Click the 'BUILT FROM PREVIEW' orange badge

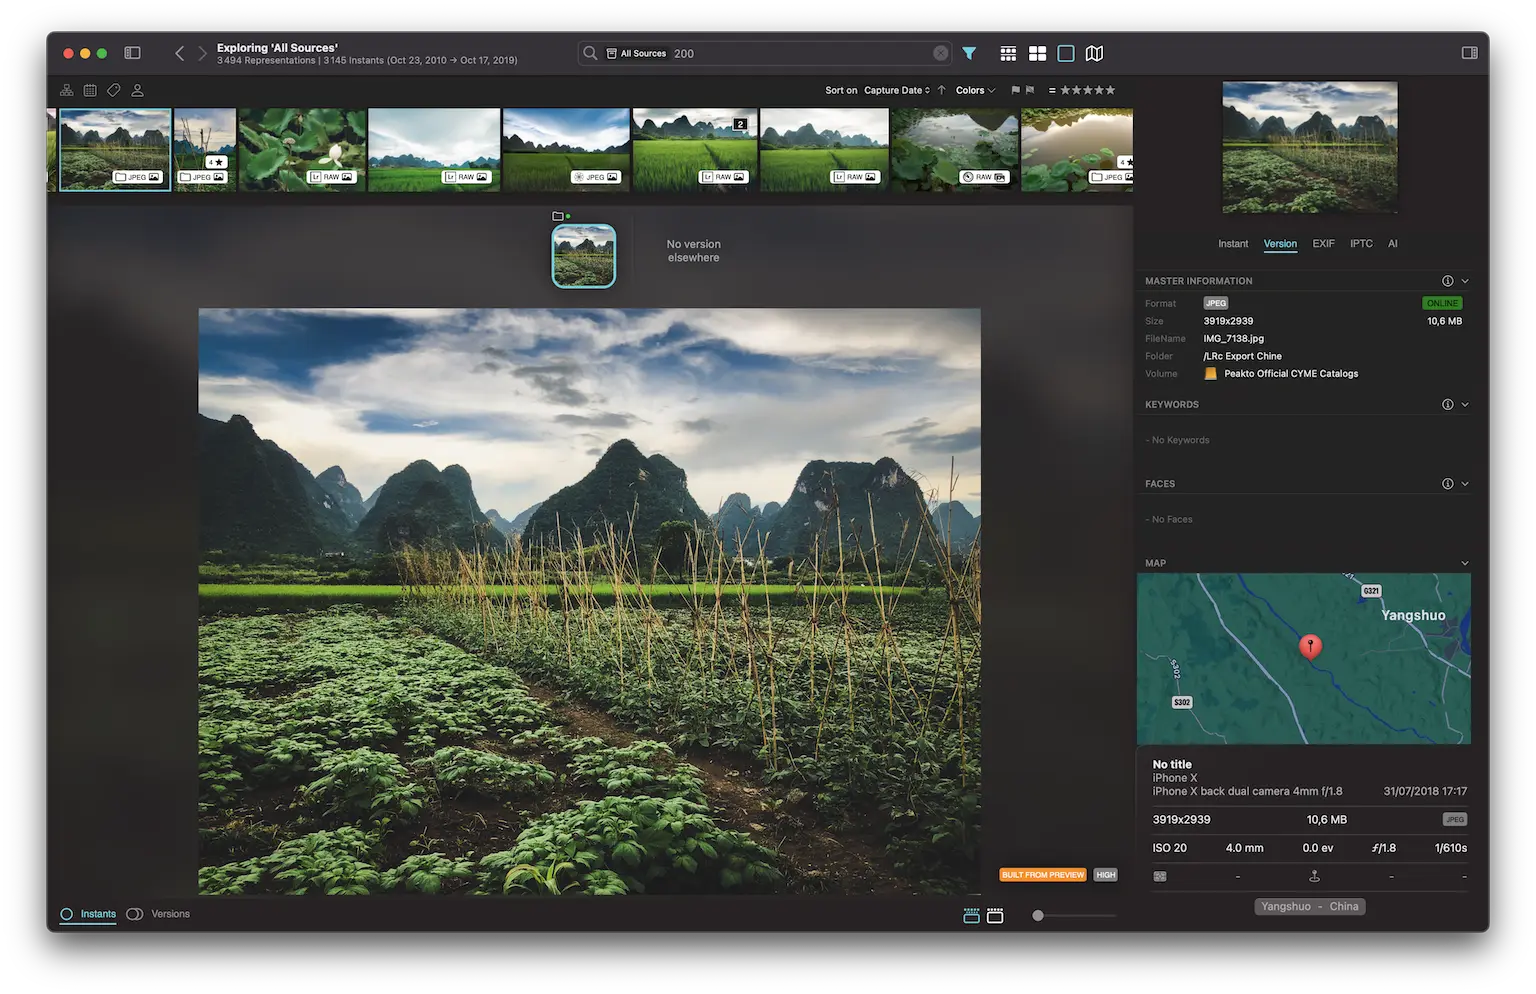point(1043,875)
